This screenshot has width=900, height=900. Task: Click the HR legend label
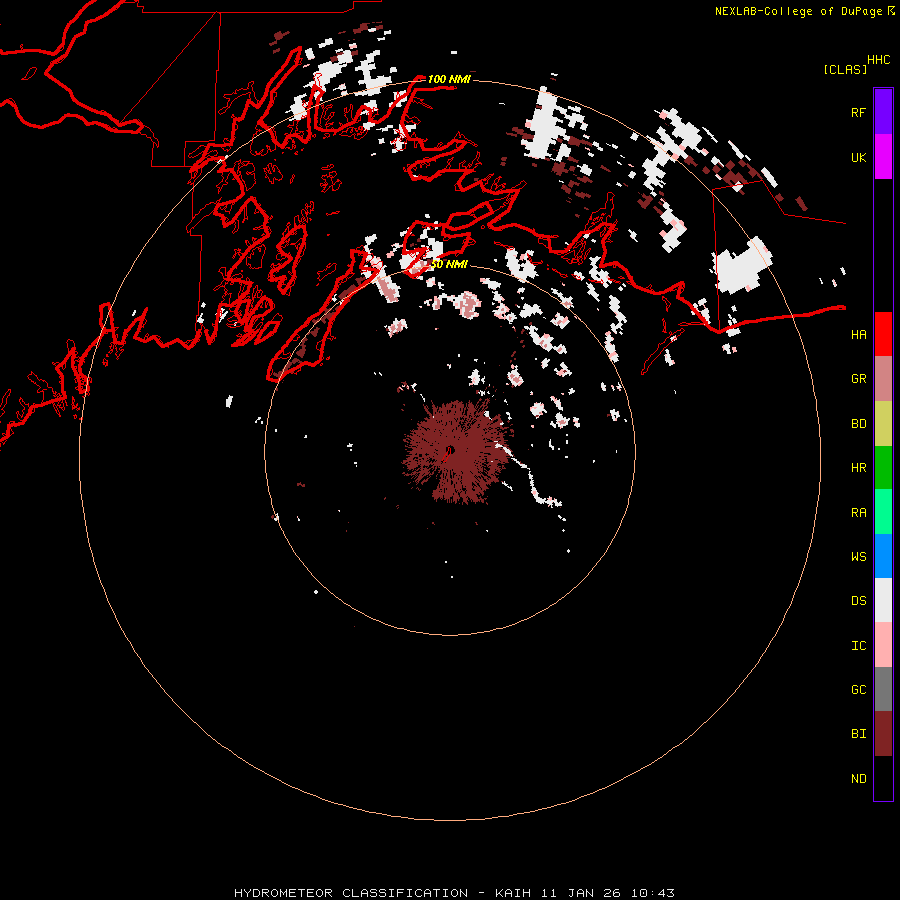point(858,468)
